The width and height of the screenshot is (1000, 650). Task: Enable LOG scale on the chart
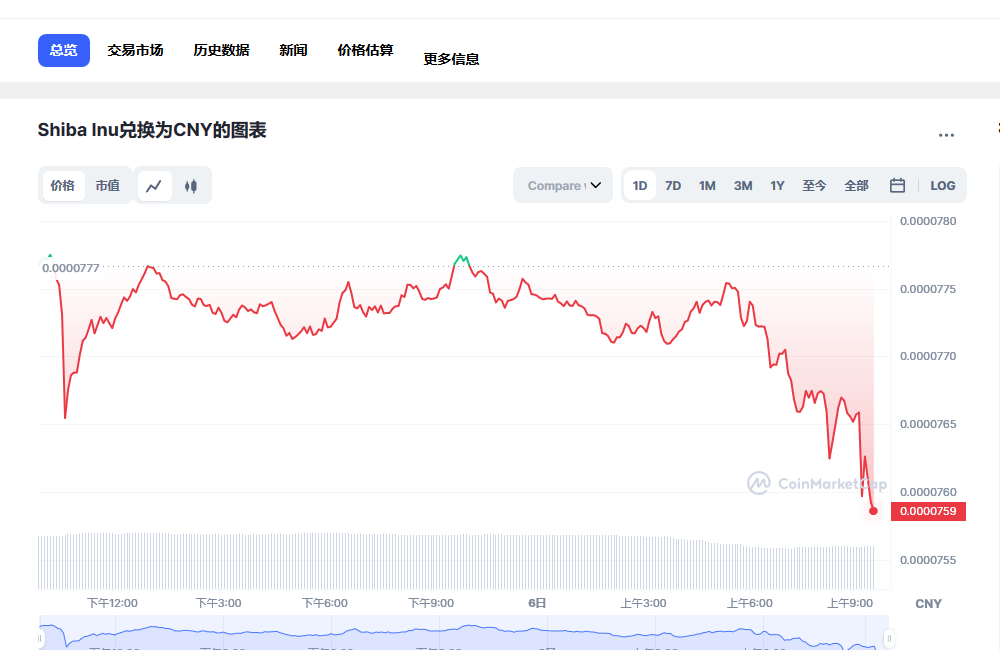(944, 185)
